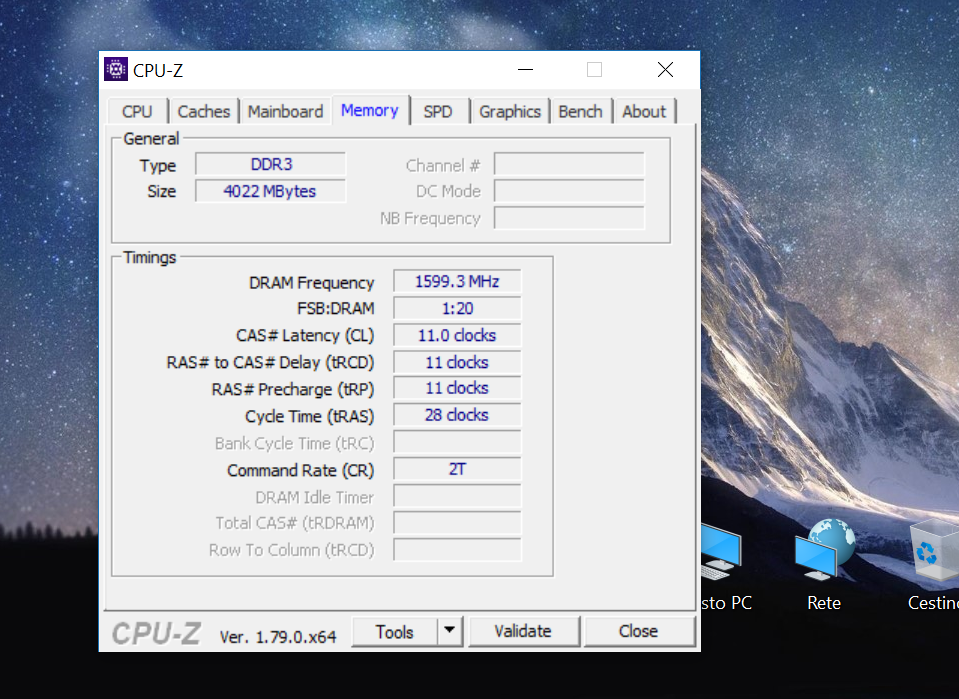Click the "CPU-Z" title bar text
Image resolution: width=959 pixels, height=699 pixels.
point(158,70)
